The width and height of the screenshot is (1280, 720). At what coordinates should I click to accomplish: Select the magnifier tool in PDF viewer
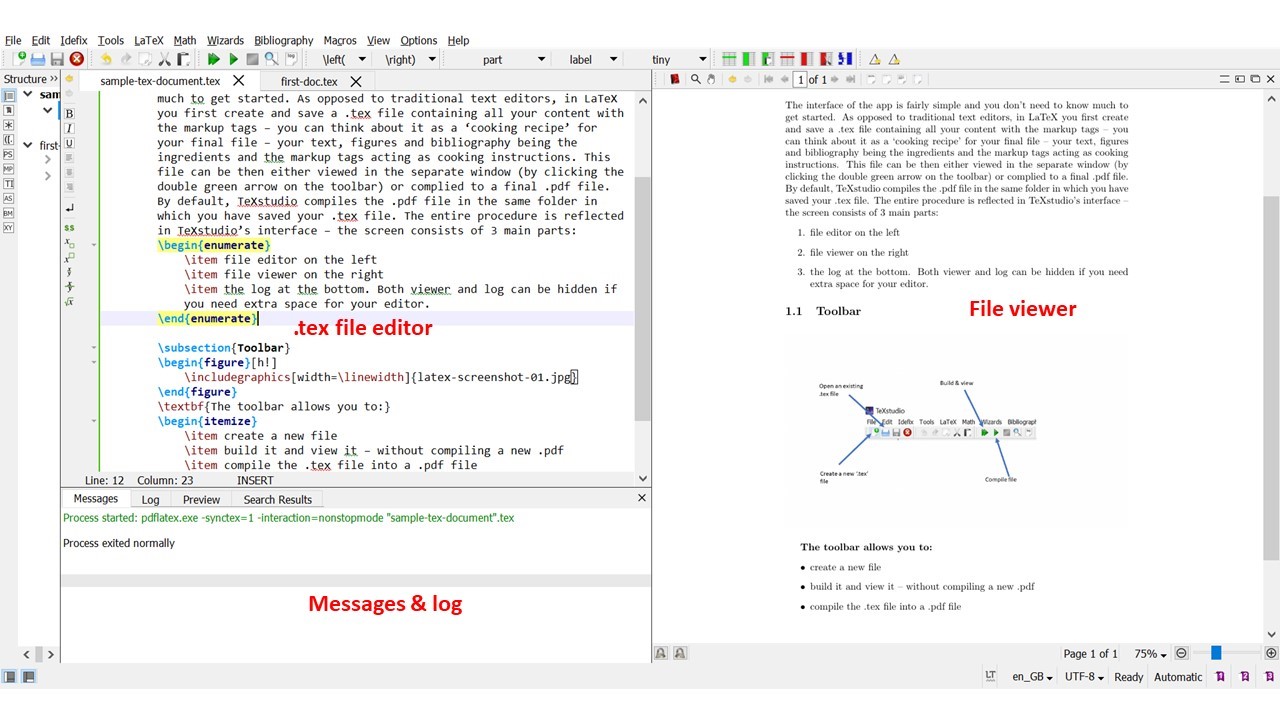point(696,79)
